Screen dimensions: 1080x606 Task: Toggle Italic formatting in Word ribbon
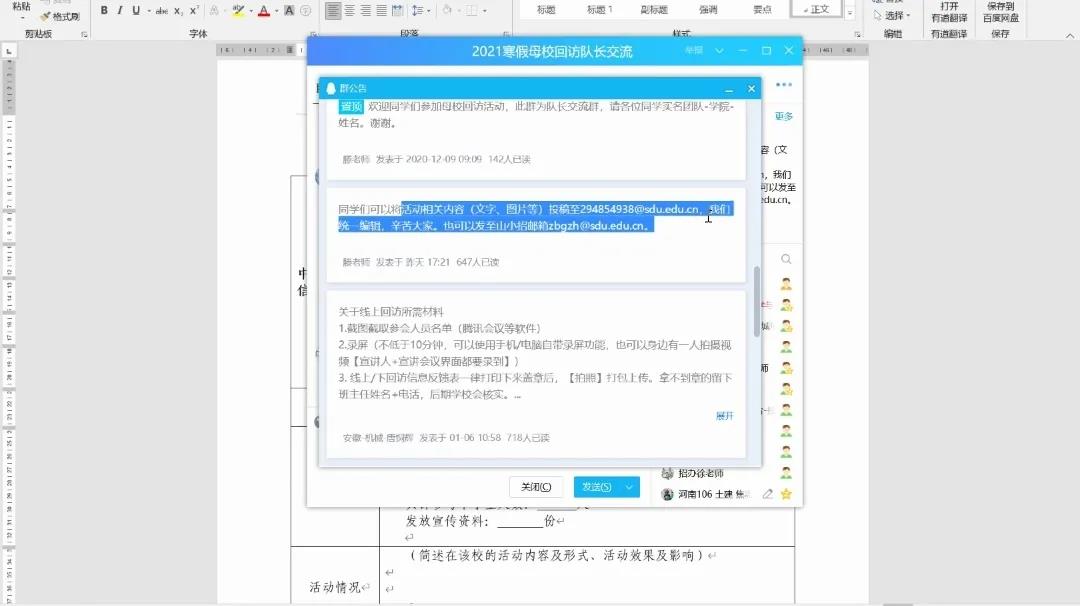(120, 11)
